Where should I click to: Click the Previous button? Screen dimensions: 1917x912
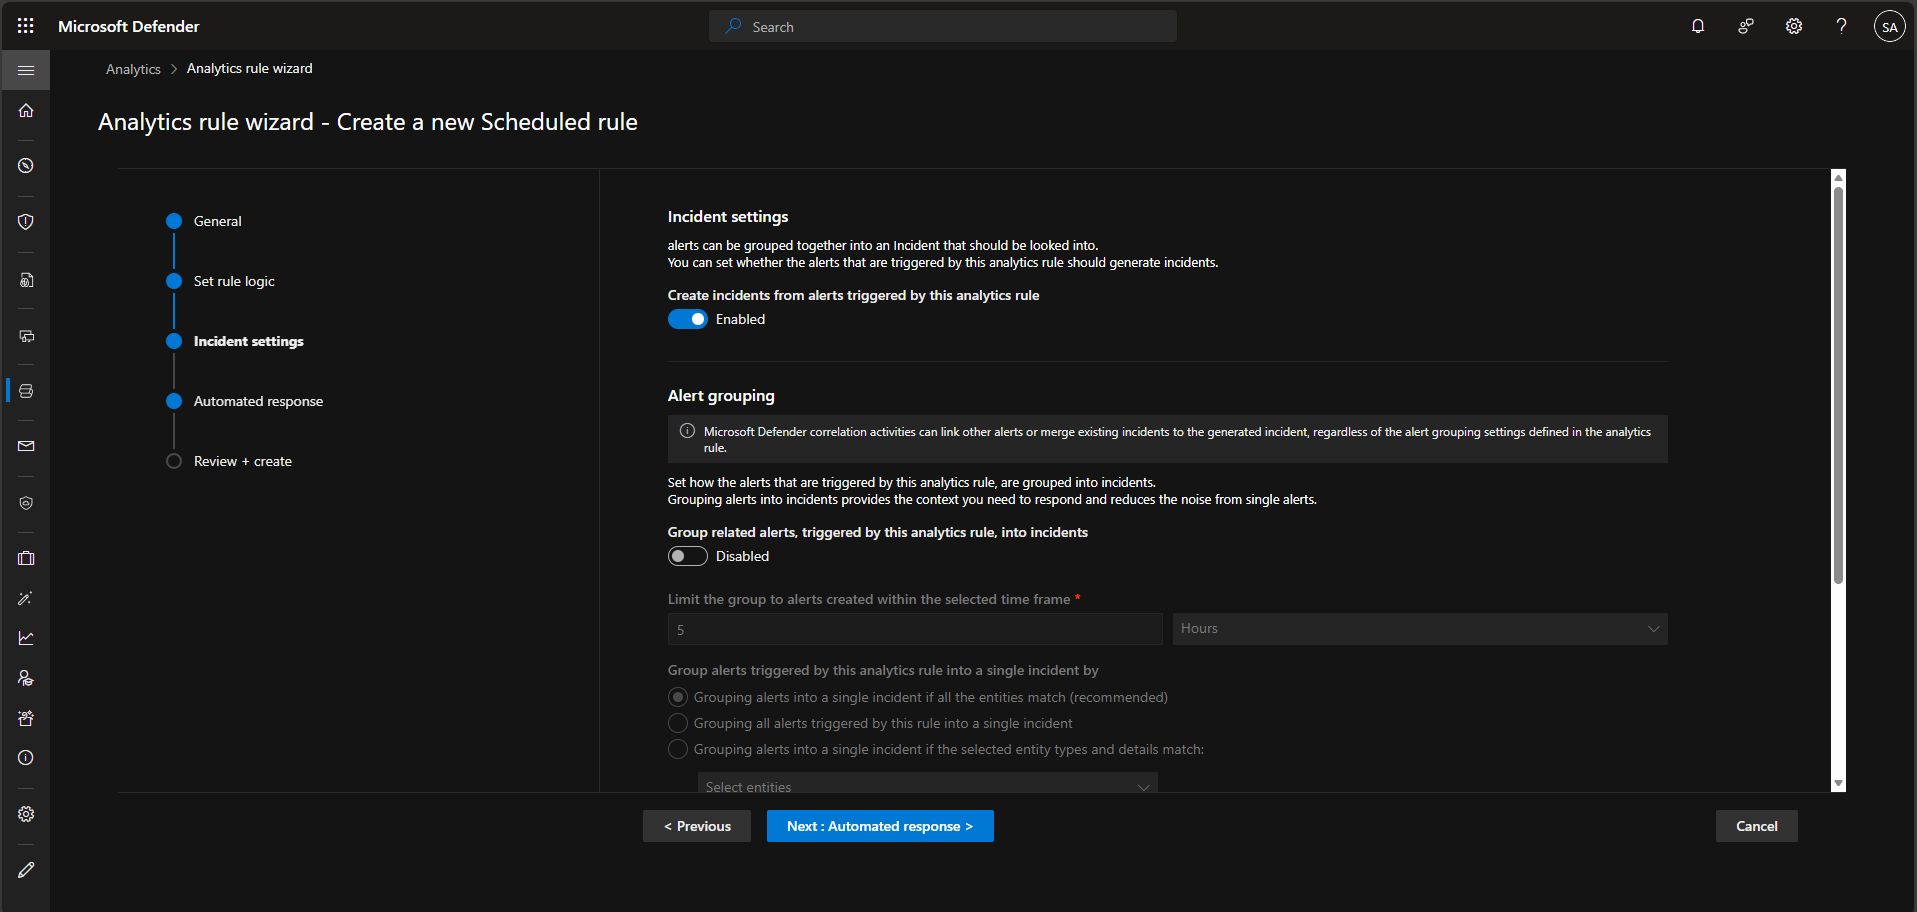pyautogui.click(x=696, y=826)
